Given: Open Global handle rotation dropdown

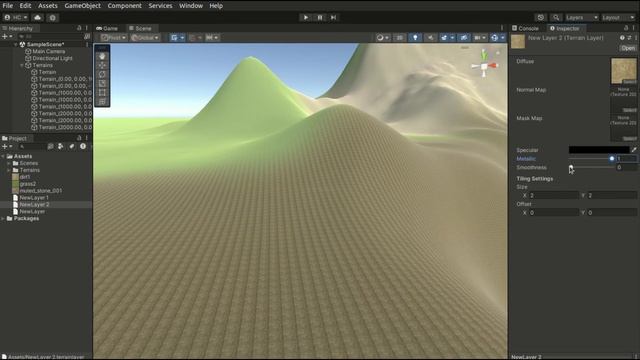Looking at the screenshot, I should pyautogui.click(x=145, y=38).
